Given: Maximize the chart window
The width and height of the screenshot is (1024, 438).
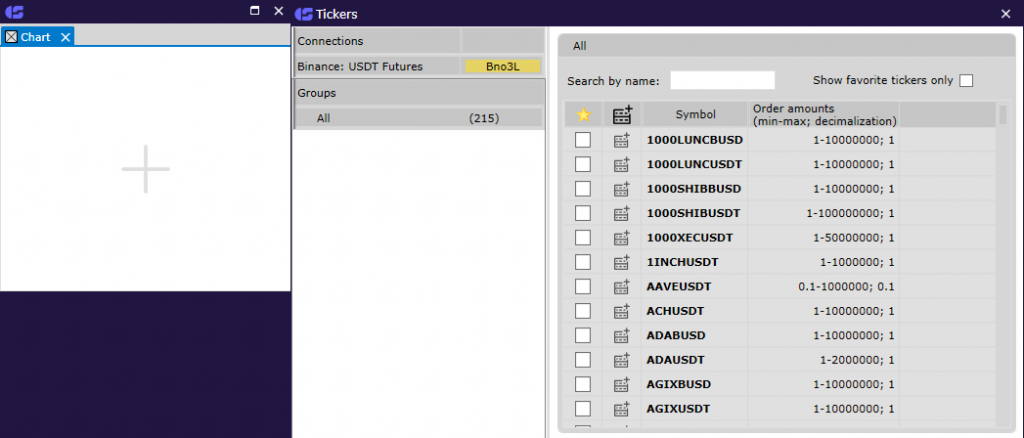Looking at the screenshot, I should [255, 10].
